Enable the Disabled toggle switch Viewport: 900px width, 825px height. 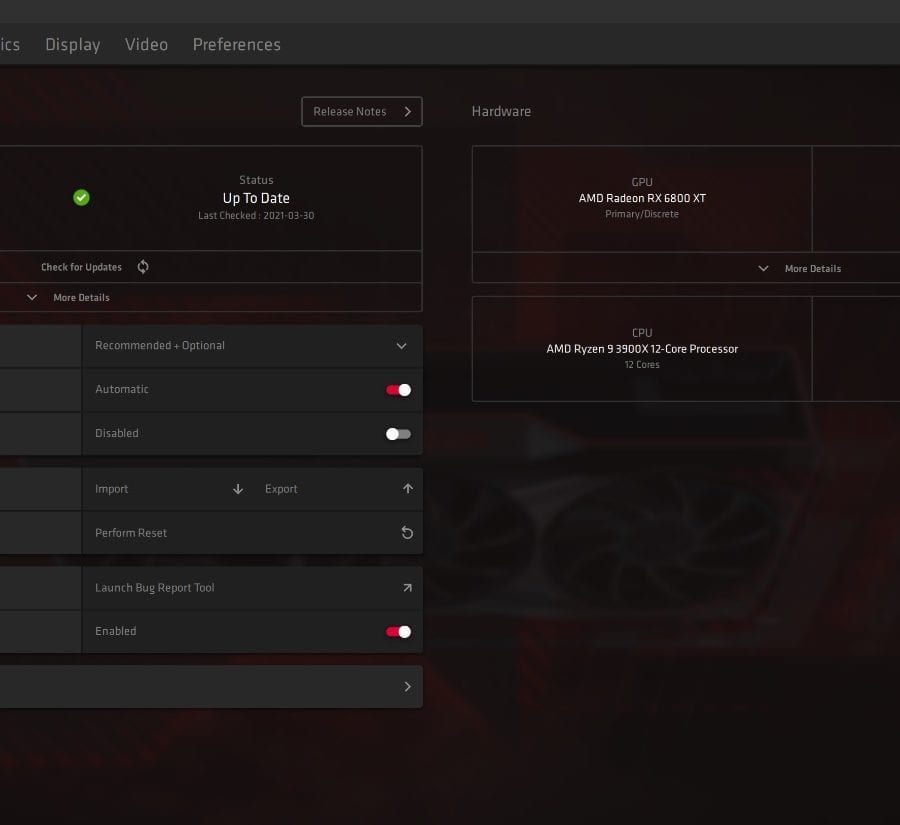click(398, 434)
